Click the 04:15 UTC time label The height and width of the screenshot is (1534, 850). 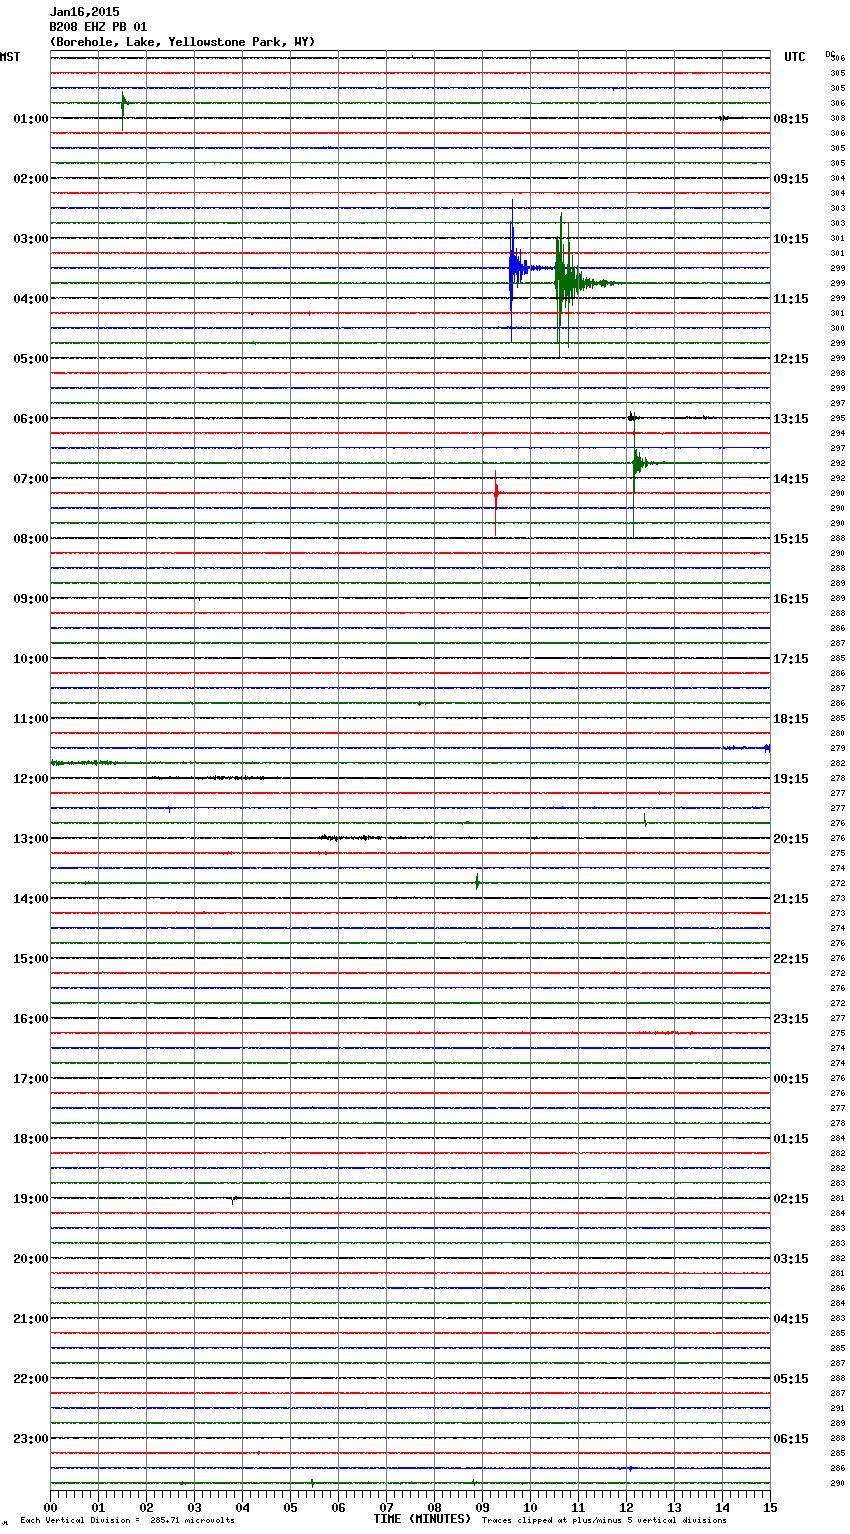[x=791, y=1319]
